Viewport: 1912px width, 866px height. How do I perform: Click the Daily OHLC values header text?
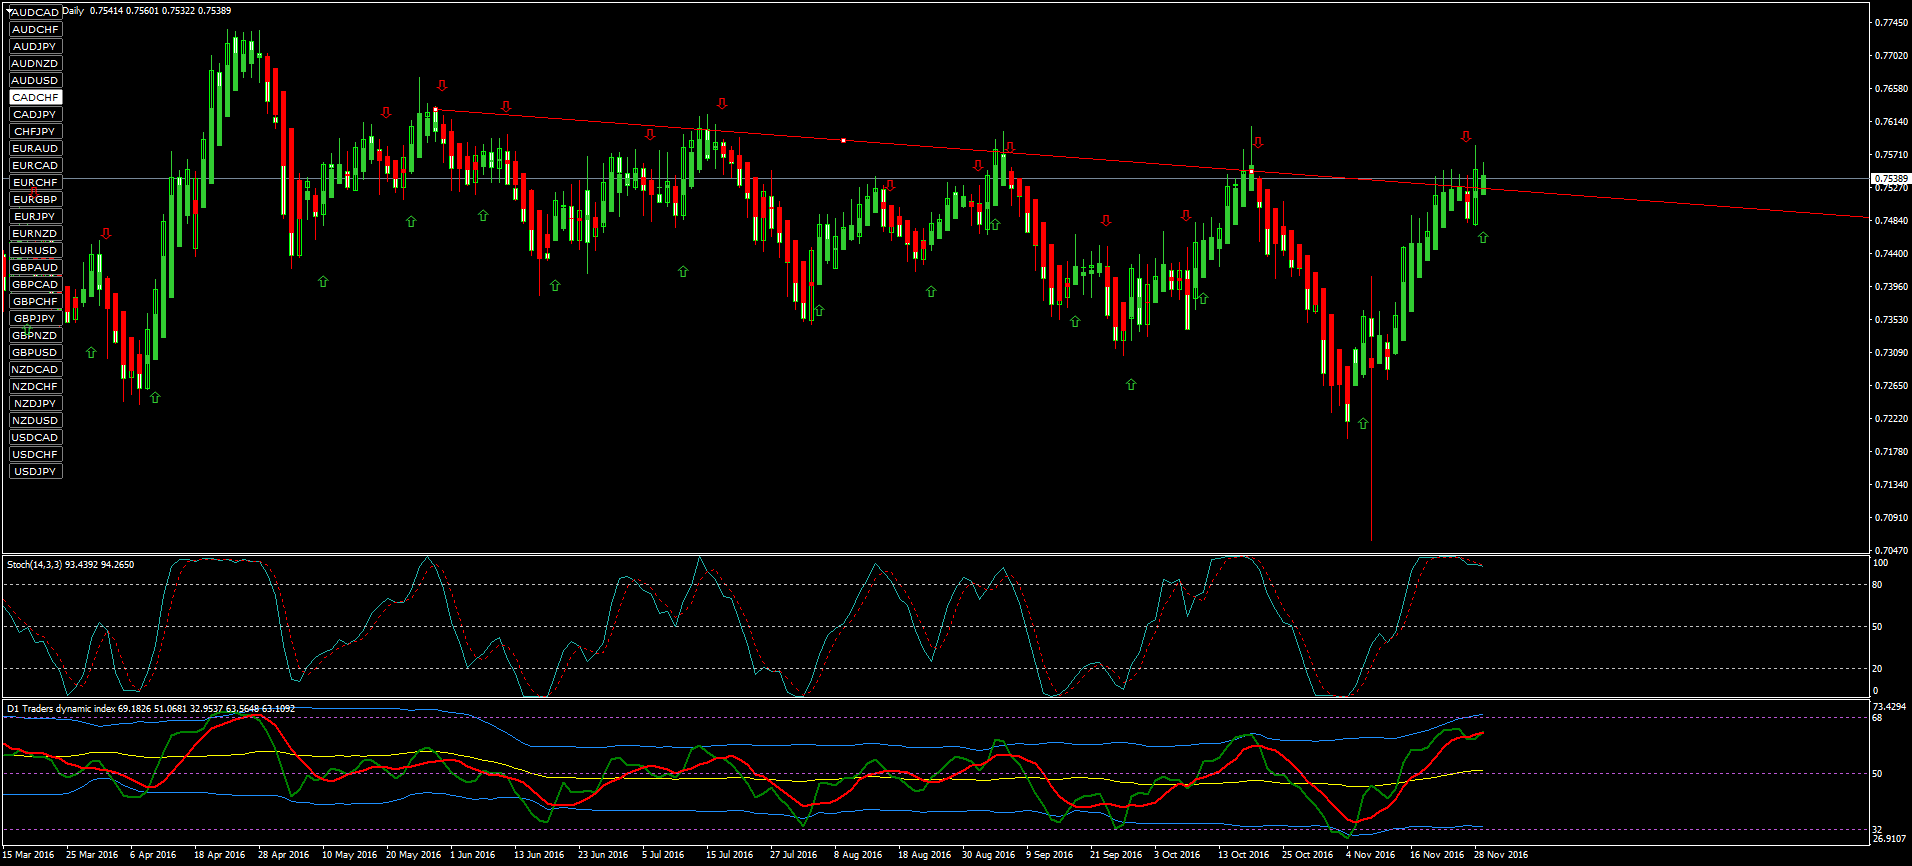coord(147,11)
